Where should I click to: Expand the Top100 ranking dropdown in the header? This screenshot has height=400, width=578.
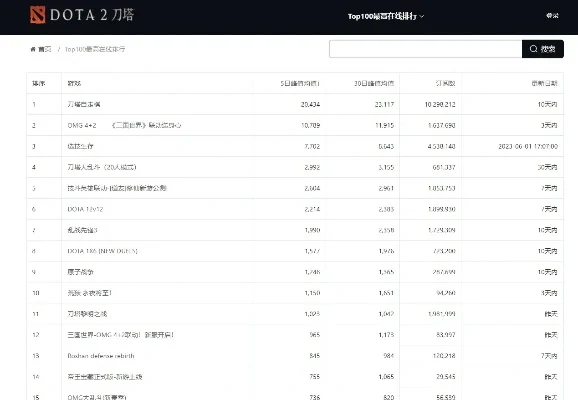click(386, 16)
